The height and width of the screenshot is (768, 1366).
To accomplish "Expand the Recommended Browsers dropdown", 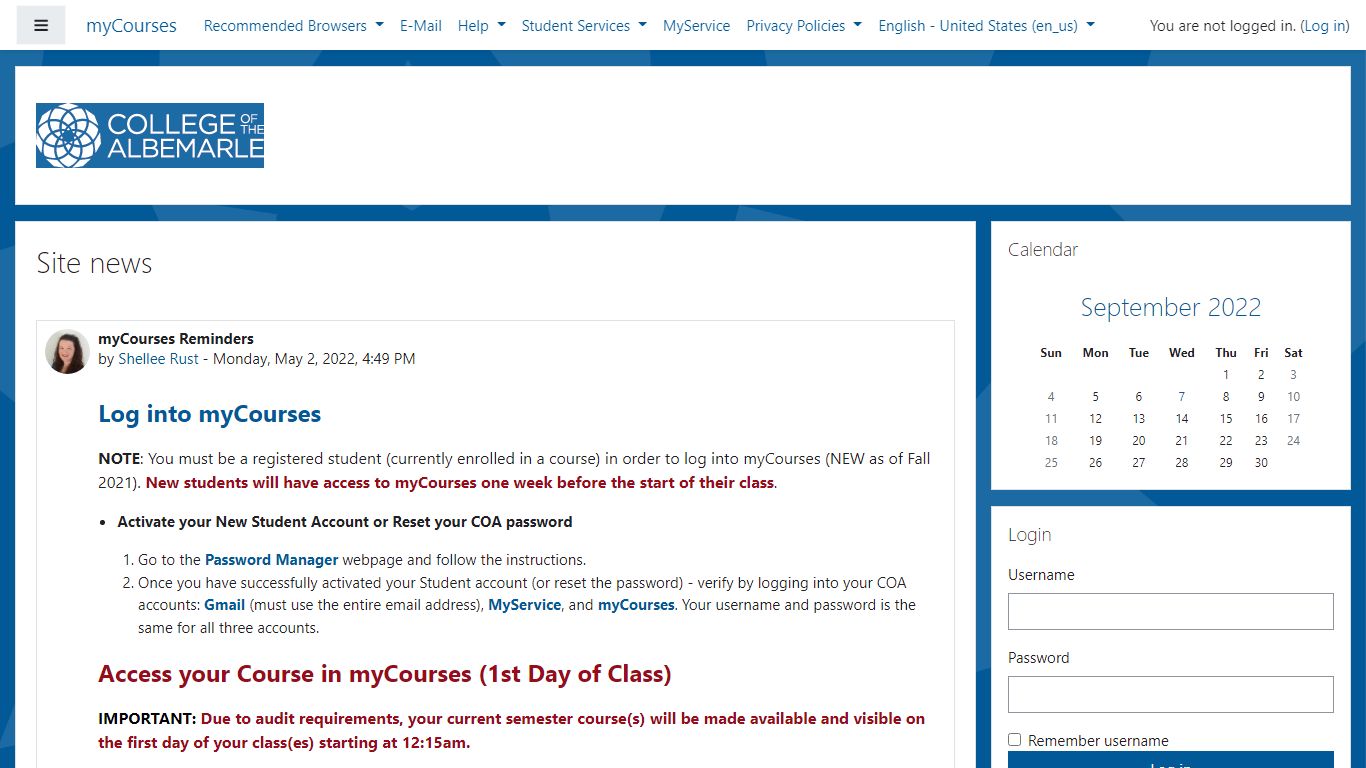I will (293, 25).
